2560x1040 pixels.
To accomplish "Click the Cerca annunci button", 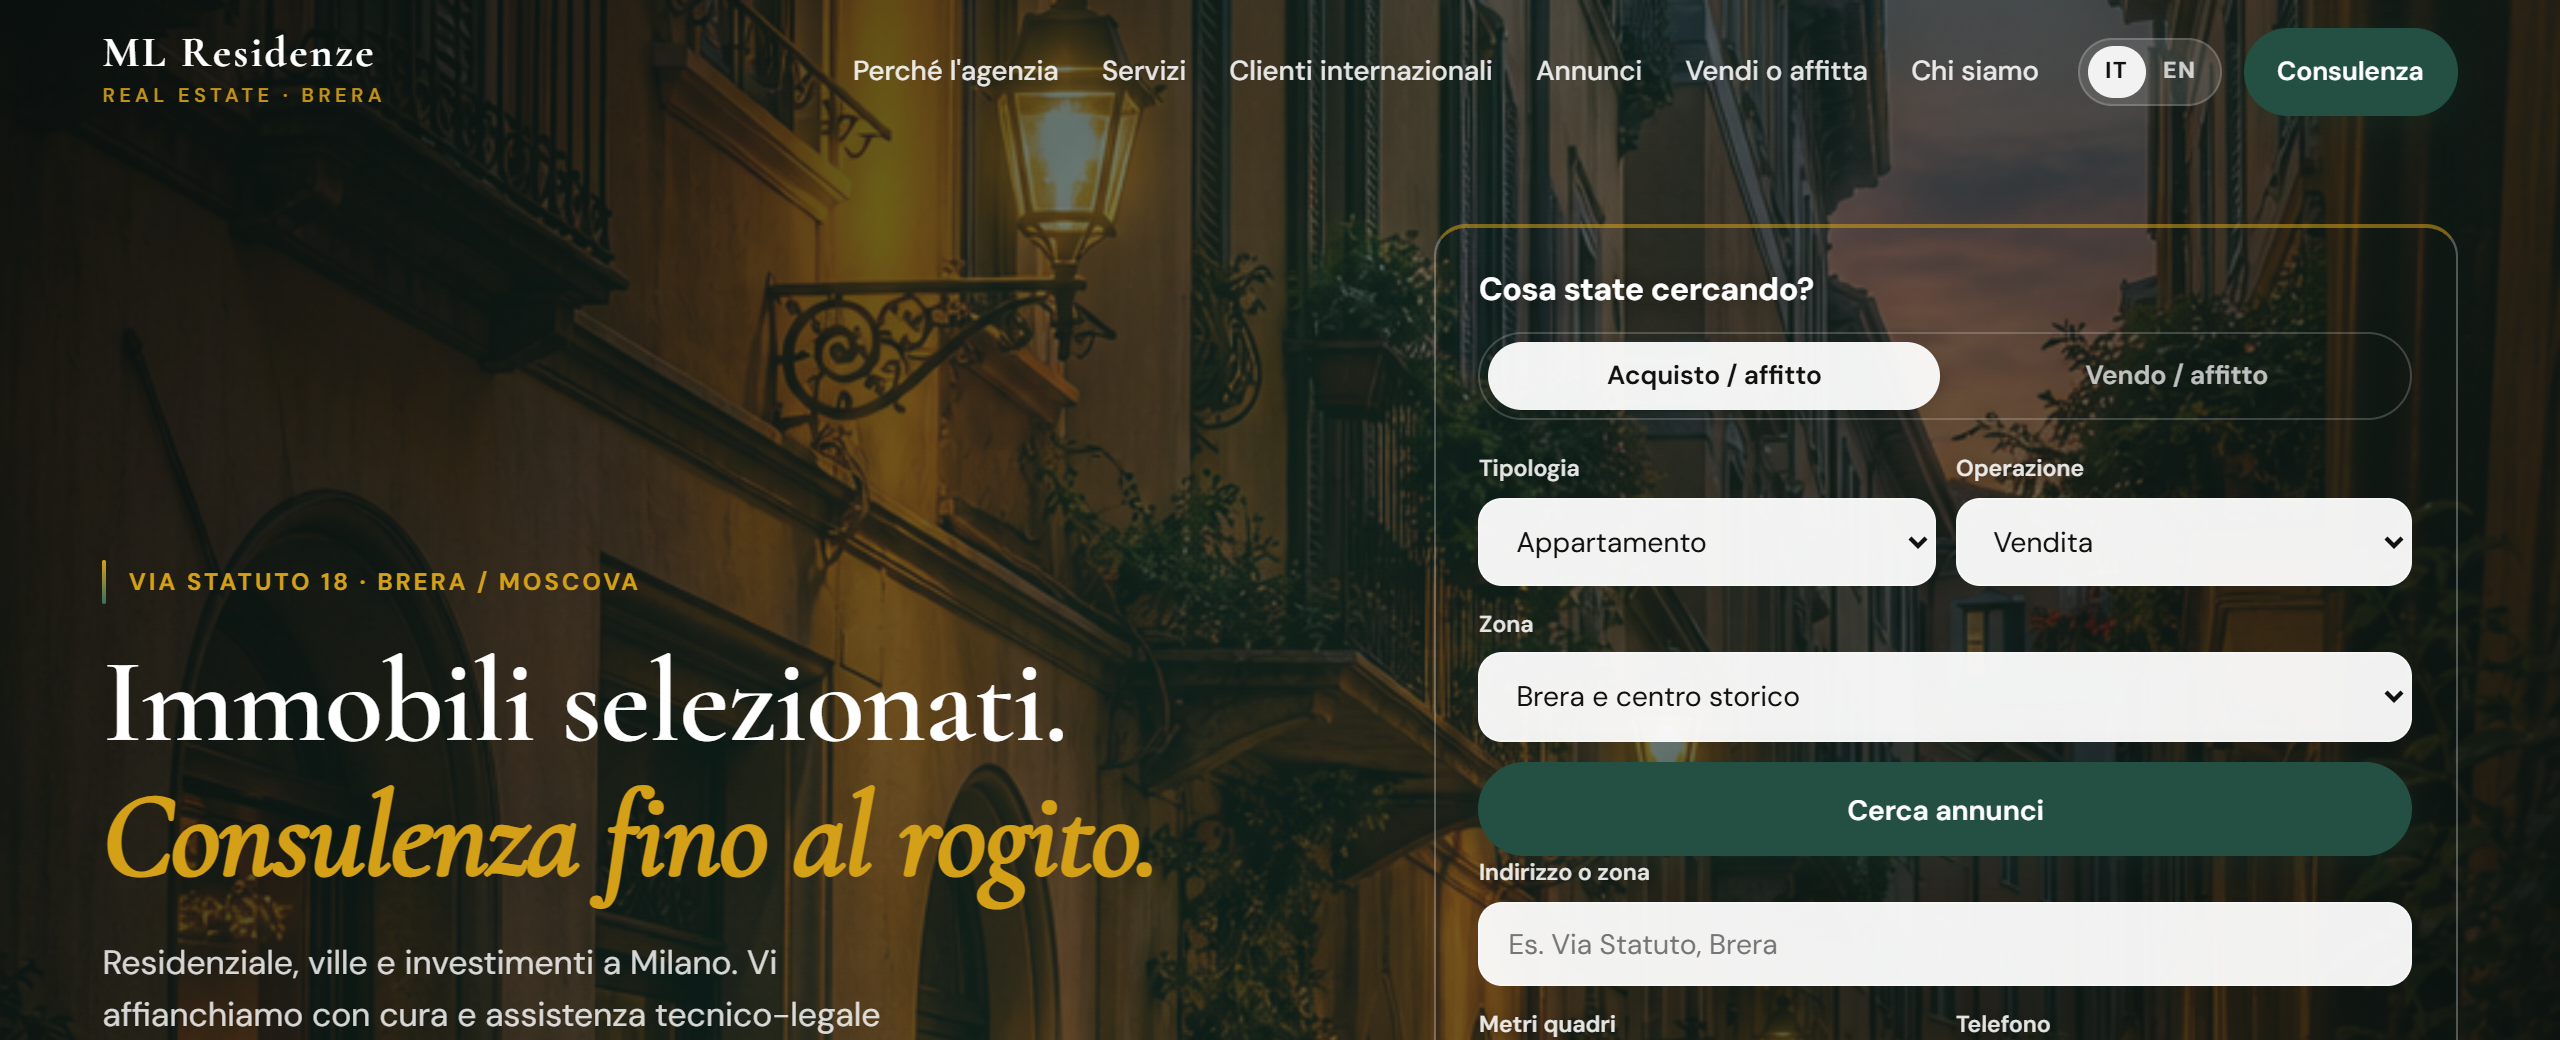I will (x=1944, y=809).
